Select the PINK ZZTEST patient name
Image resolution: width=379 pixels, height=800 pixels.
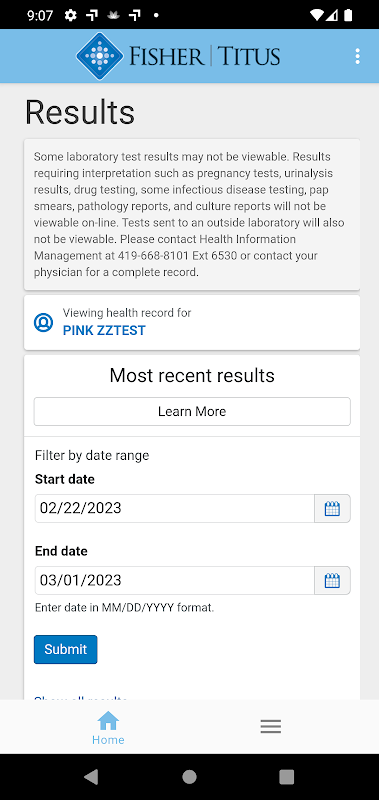click(x=104, y=331)
